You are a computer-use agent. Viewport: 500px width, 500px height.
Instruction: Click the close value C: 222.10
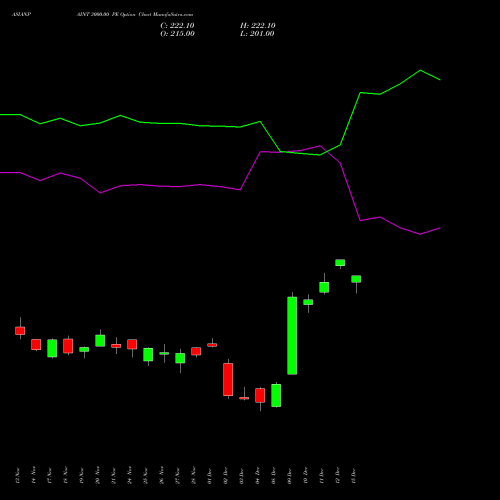(x=177, y=26)
